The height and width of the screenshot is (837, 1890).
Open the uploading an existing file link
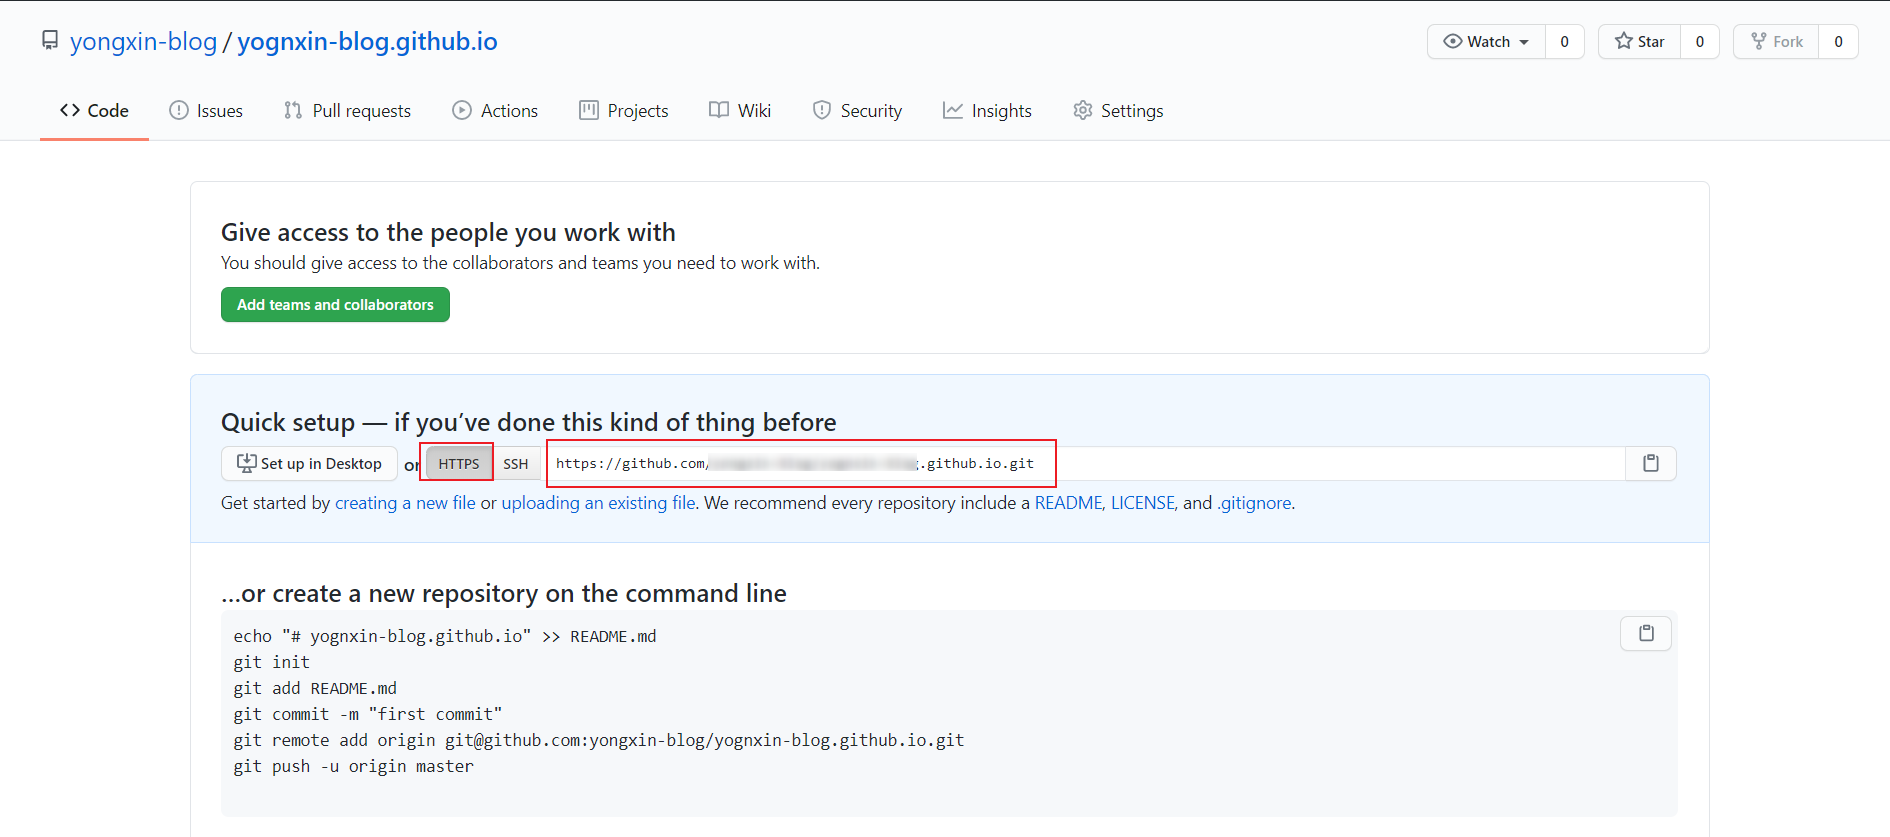click(598, 503)
